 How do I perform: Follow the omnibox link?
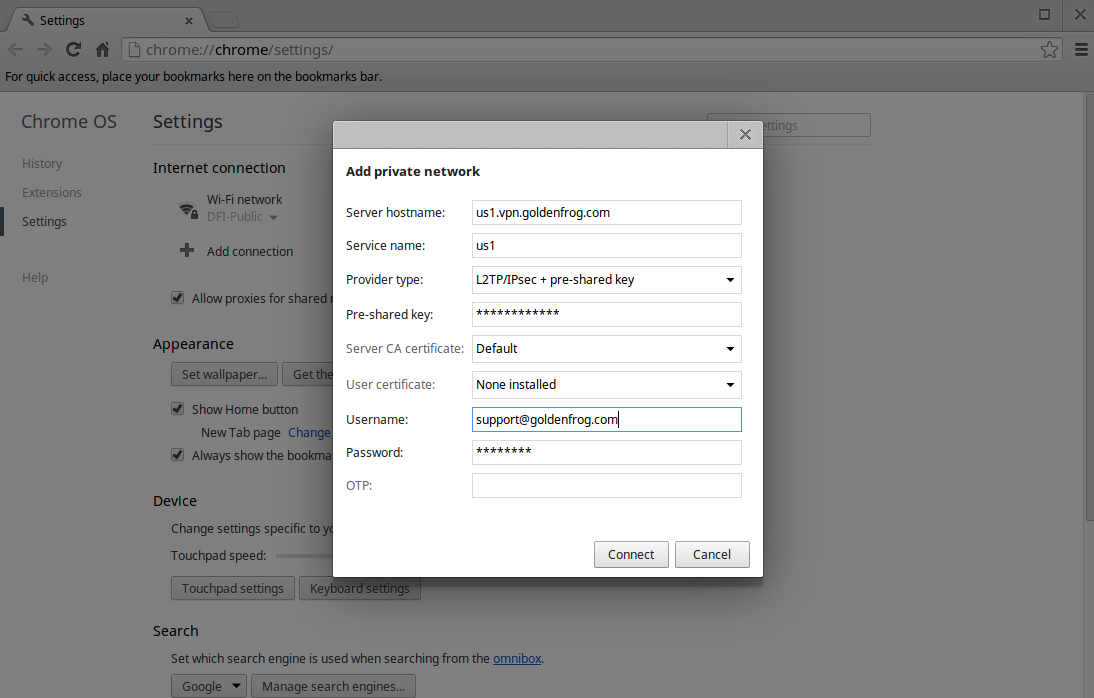click(x=517, y=658)
